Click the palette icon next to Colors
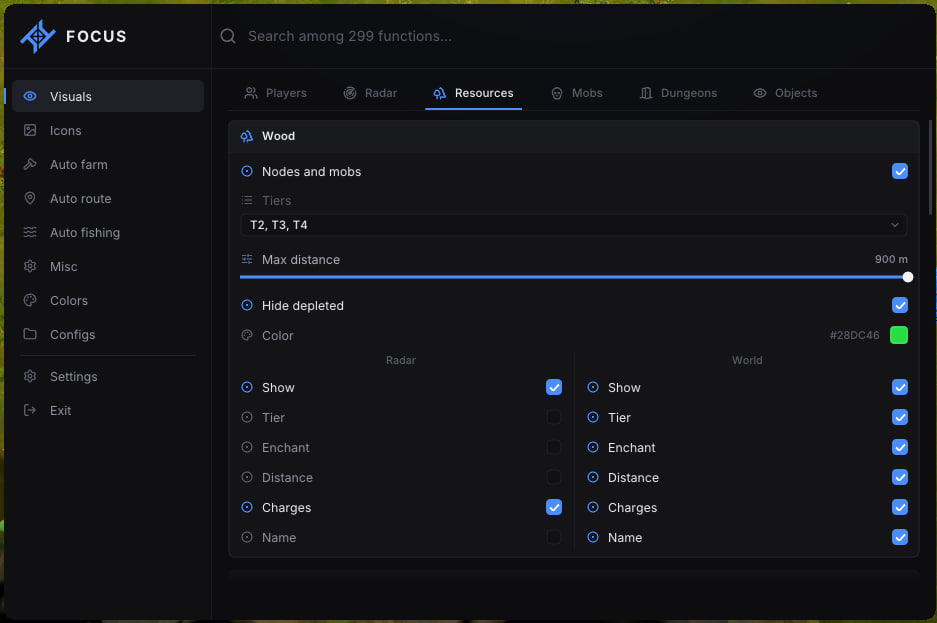 [x=30, y=300]
